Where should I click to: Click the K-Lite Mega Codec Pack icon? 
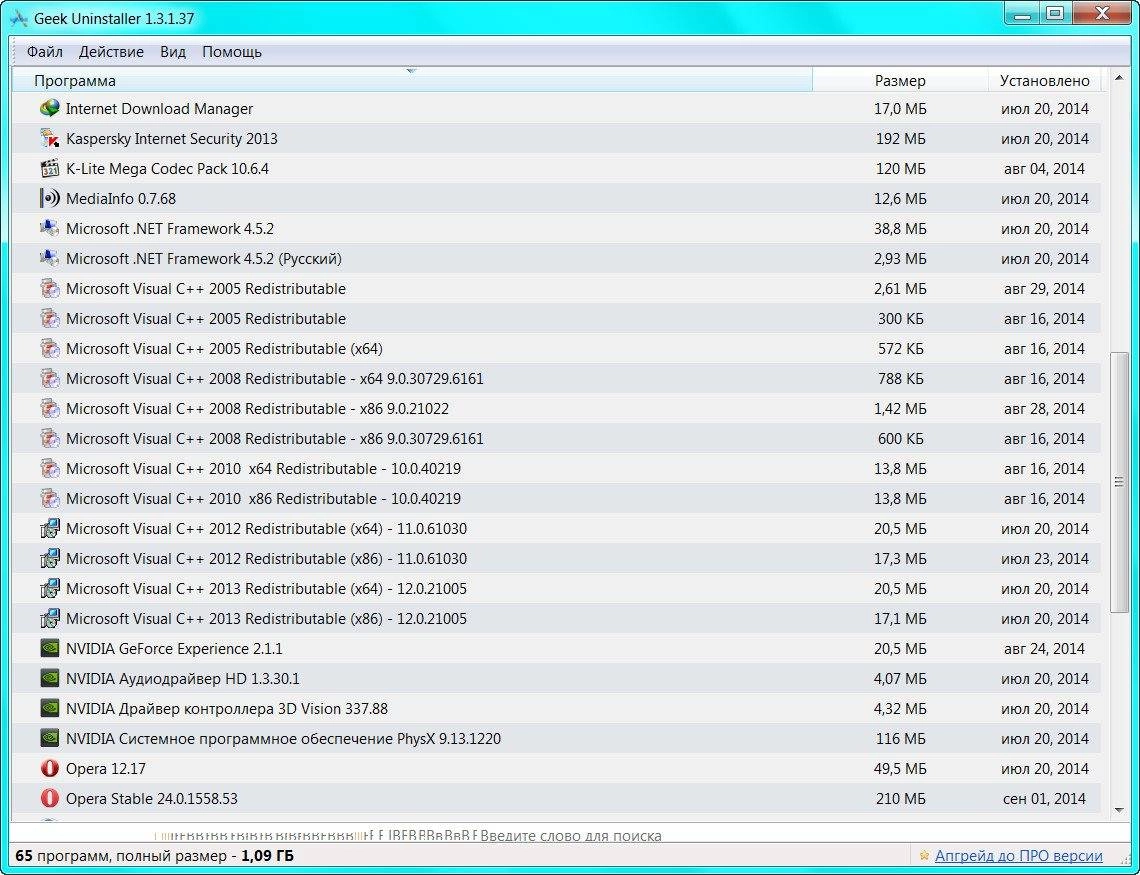[49, 169]
